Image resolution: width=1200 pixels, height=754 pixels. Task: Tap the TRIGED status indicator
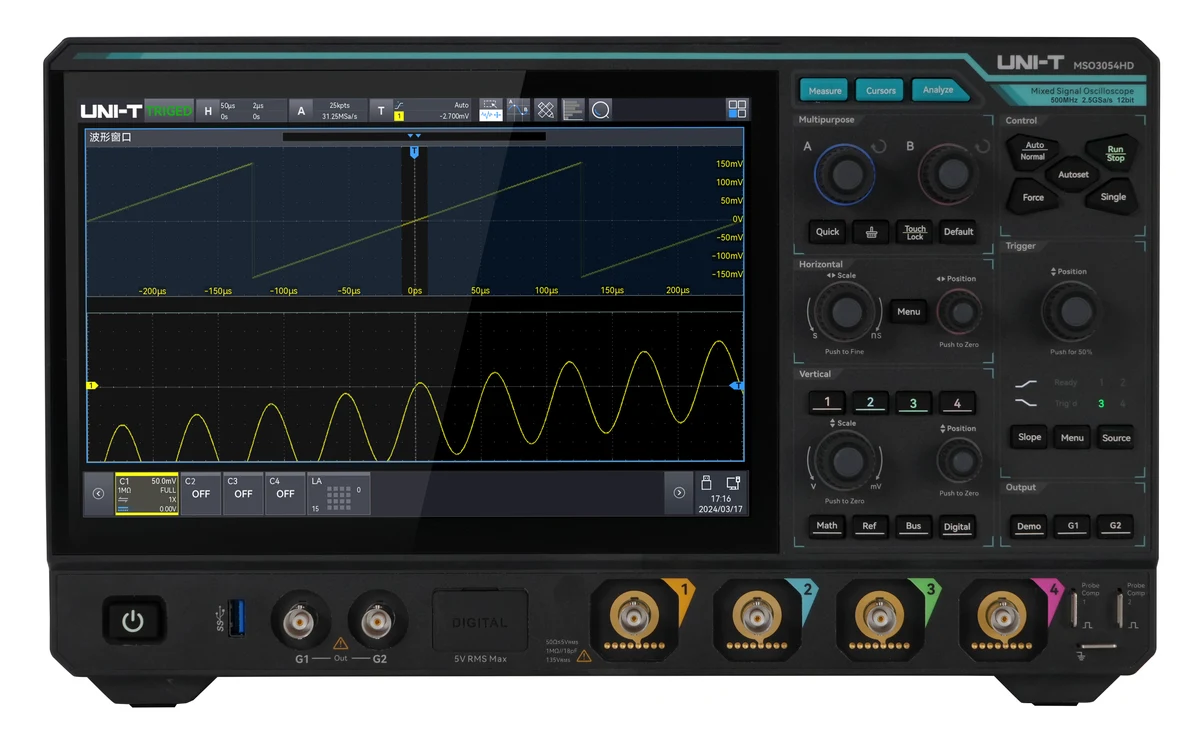tap(168, 110)
